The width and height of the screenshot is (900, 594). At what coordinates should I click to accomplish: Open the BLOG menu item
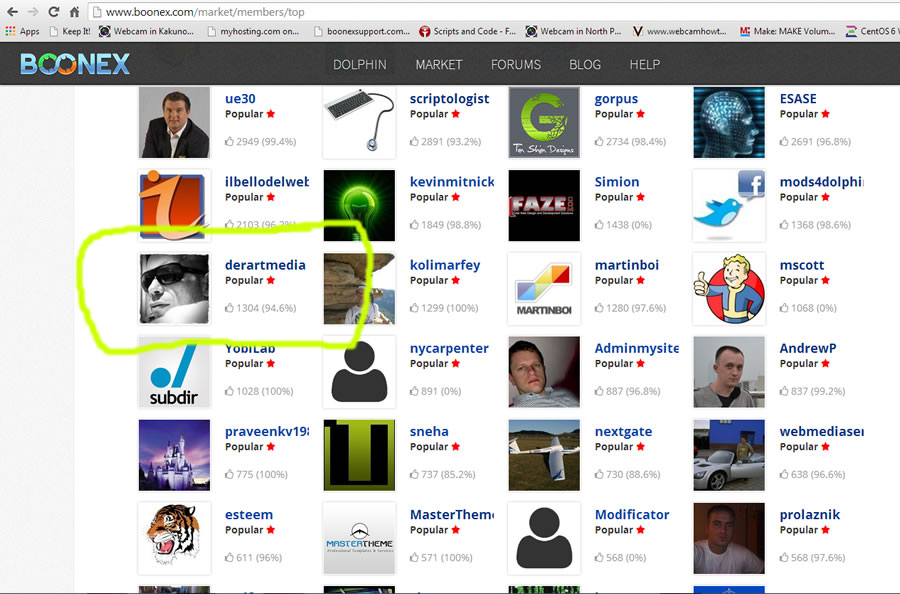tap(585, 65)
